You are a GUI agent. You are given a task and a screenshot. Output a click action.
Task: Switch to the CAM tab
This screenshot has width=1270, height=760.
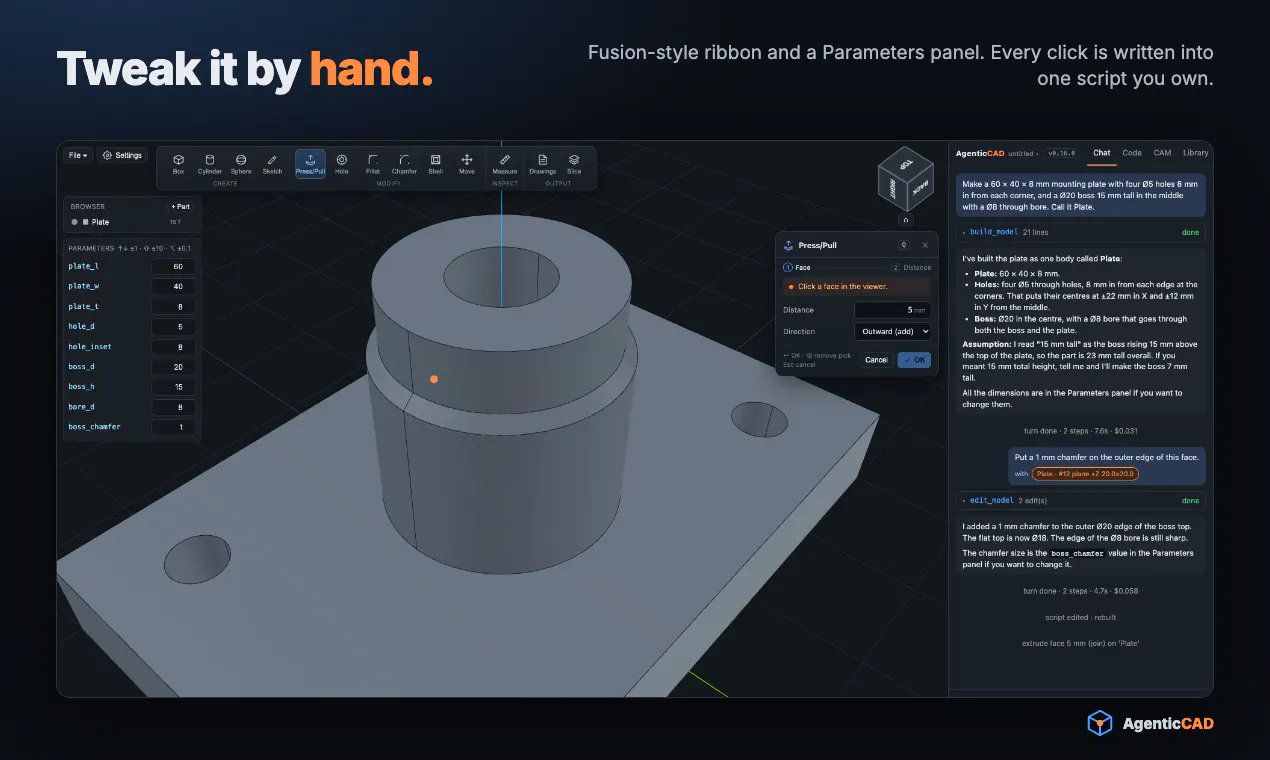(x=1162, y=153)
